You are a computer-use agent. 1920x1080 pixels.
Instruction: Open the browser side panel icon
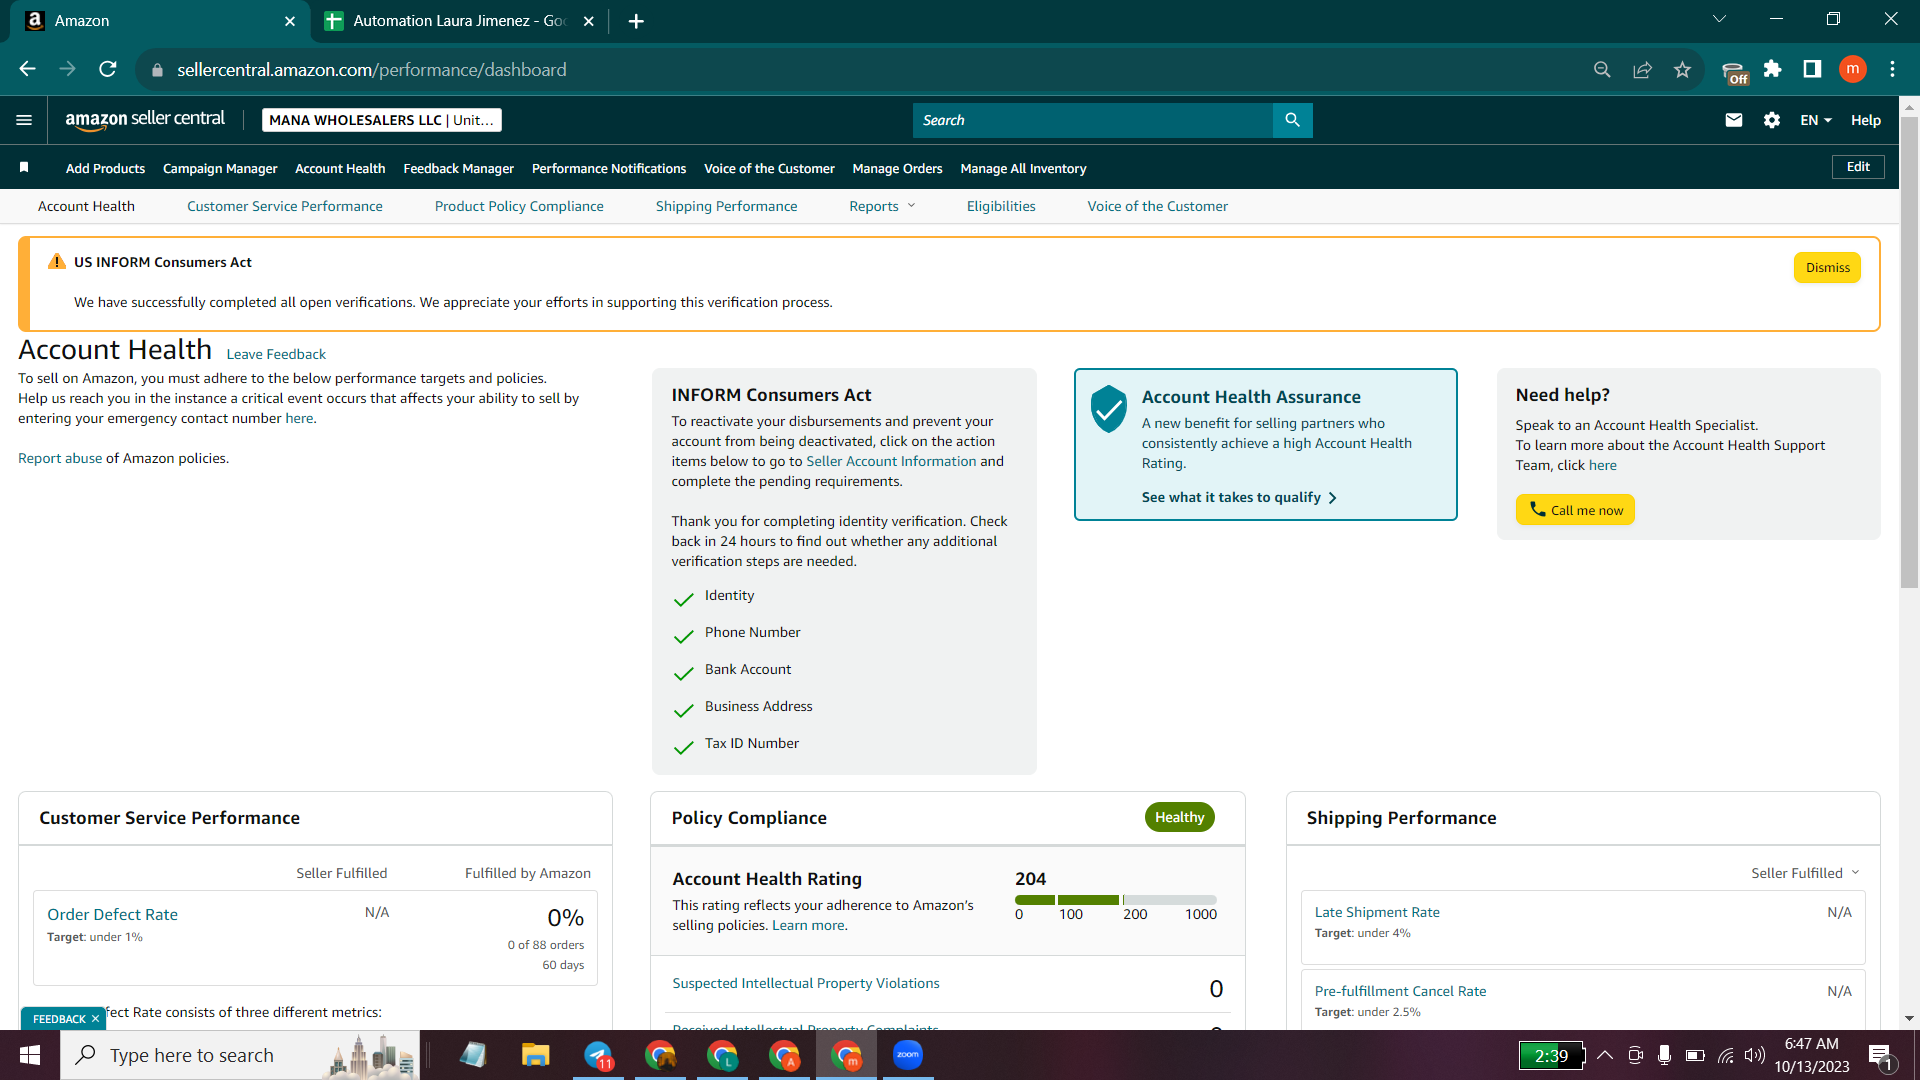1812,69
